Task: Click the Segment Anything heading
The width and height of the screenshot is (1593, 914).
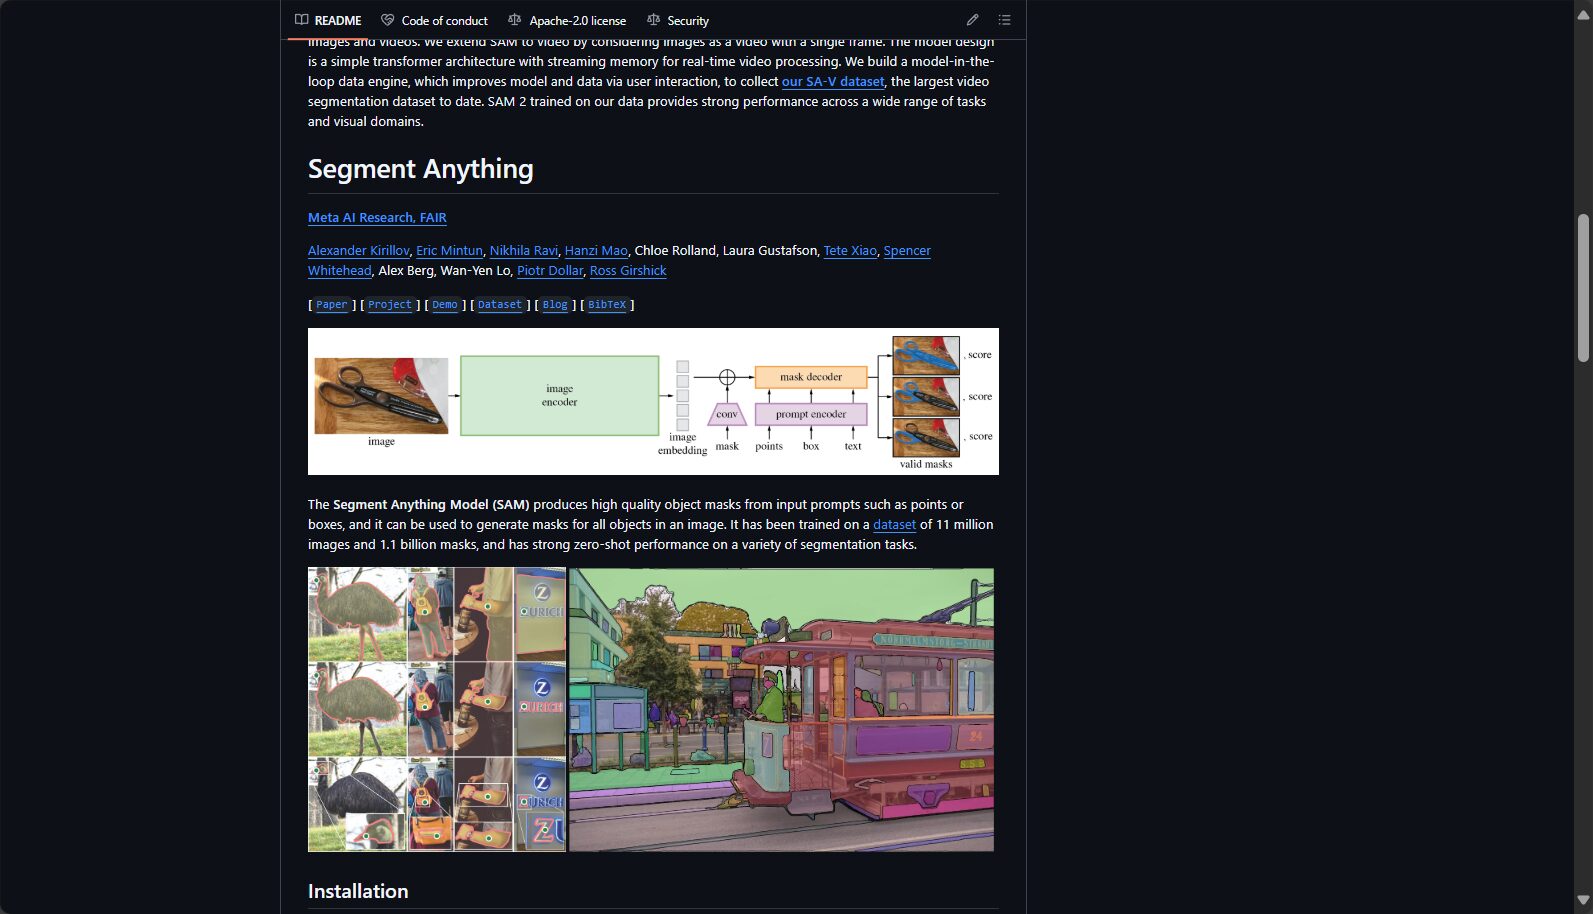Action: (x=421, y=169)
